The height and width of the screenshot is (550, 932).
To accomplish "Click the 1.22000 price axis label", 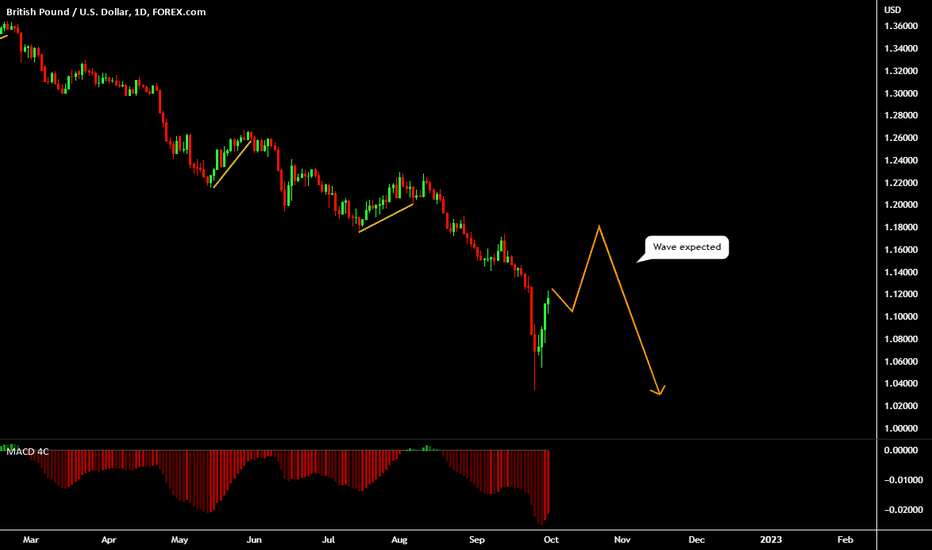I will pos(900,183).
